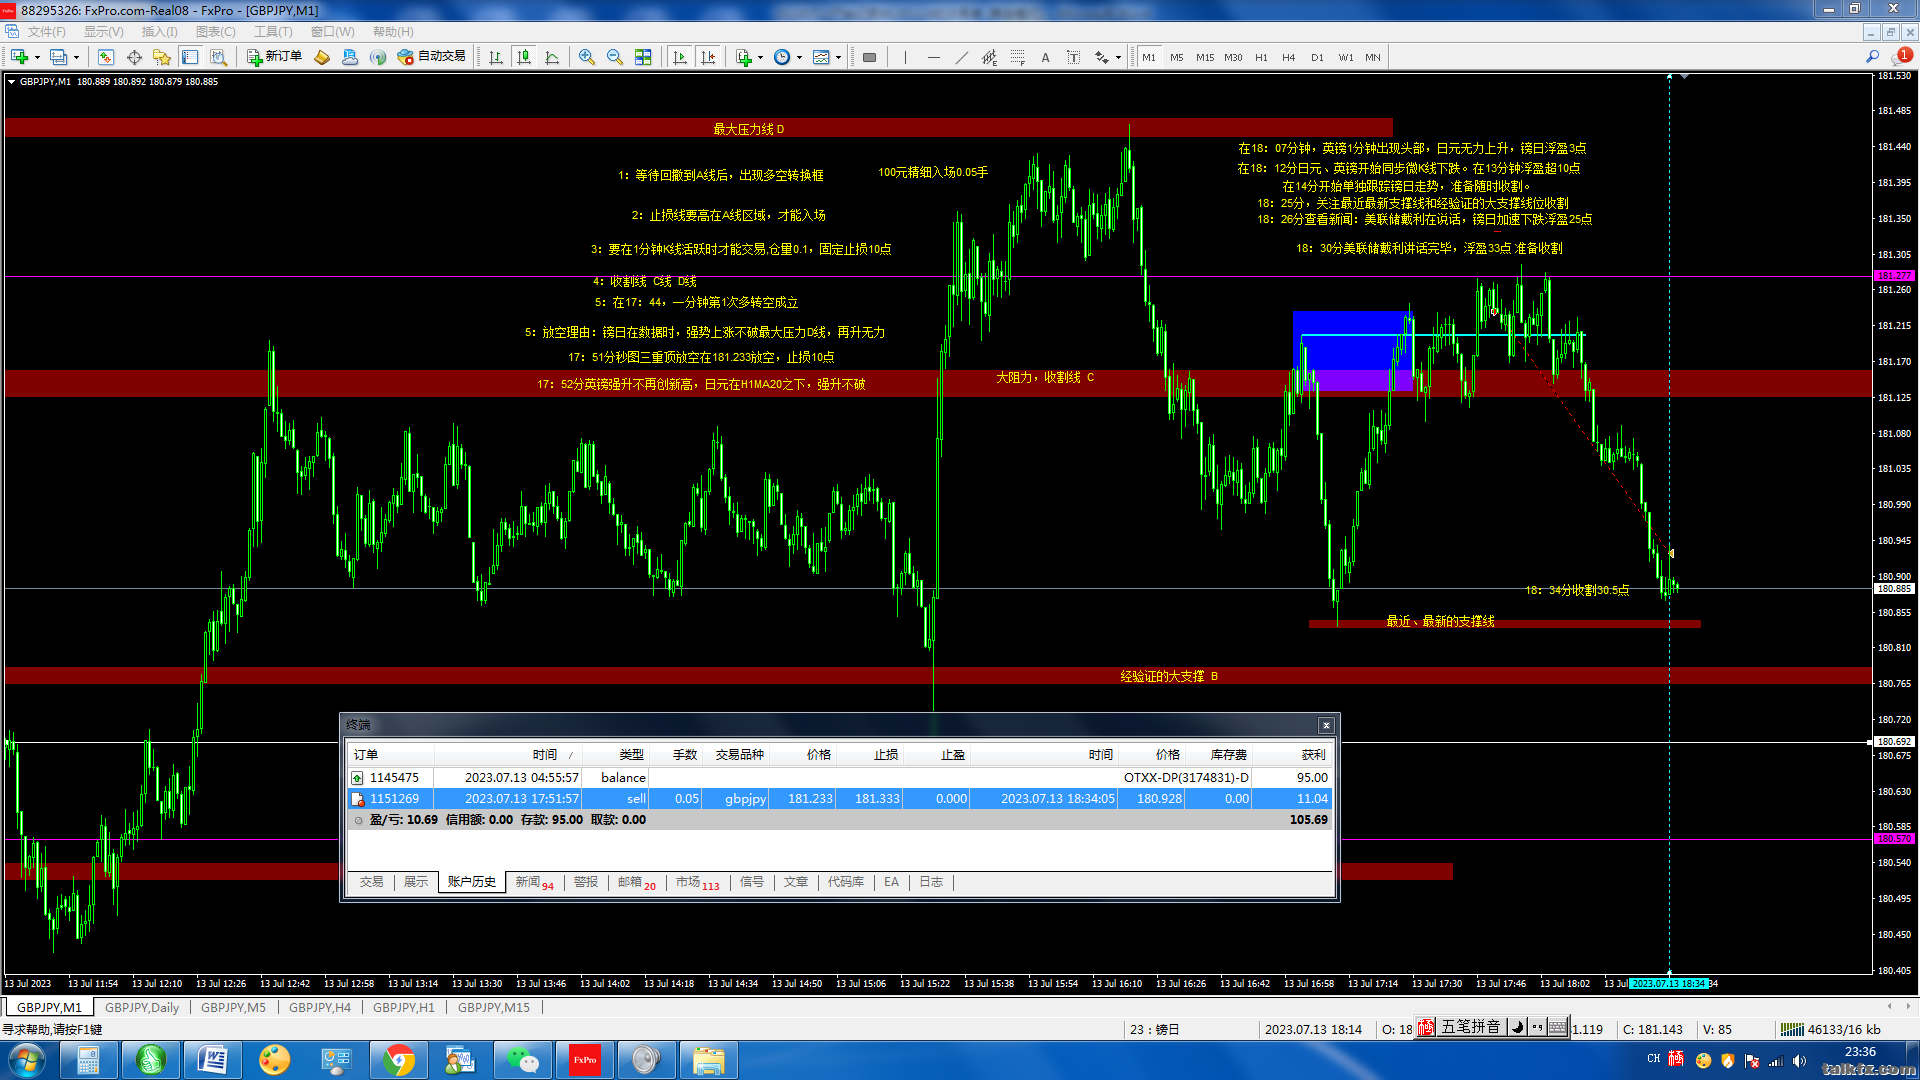Switch the chart to the M30 timeframe
Screen dimensions: 1920x1080
[1233, 57]
